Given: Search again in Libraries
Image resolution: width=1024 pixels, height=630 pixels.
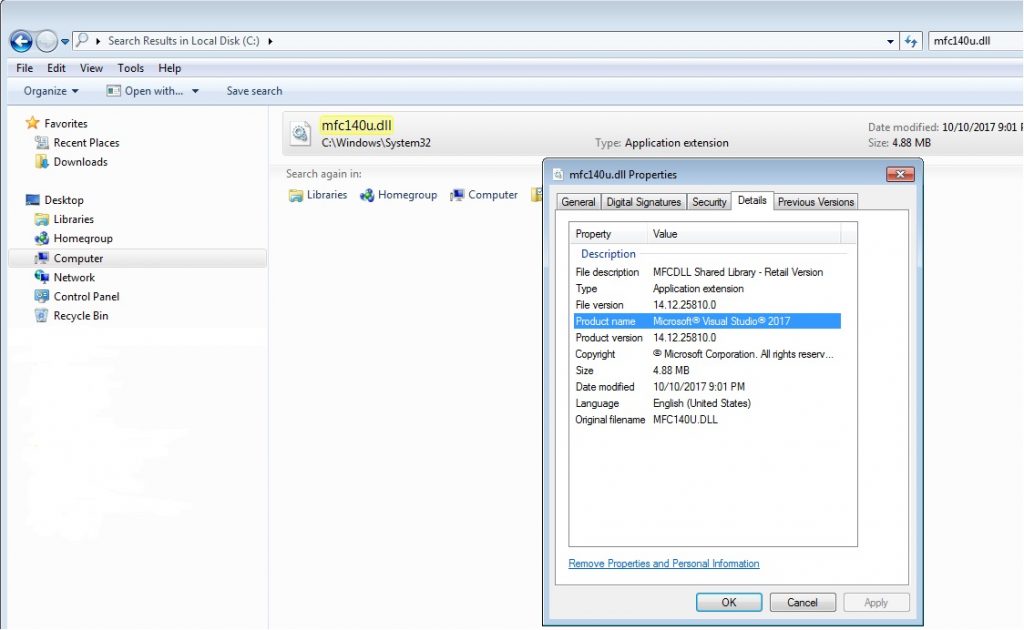Looking at the screenshot, I should click(x=318, y=195).
